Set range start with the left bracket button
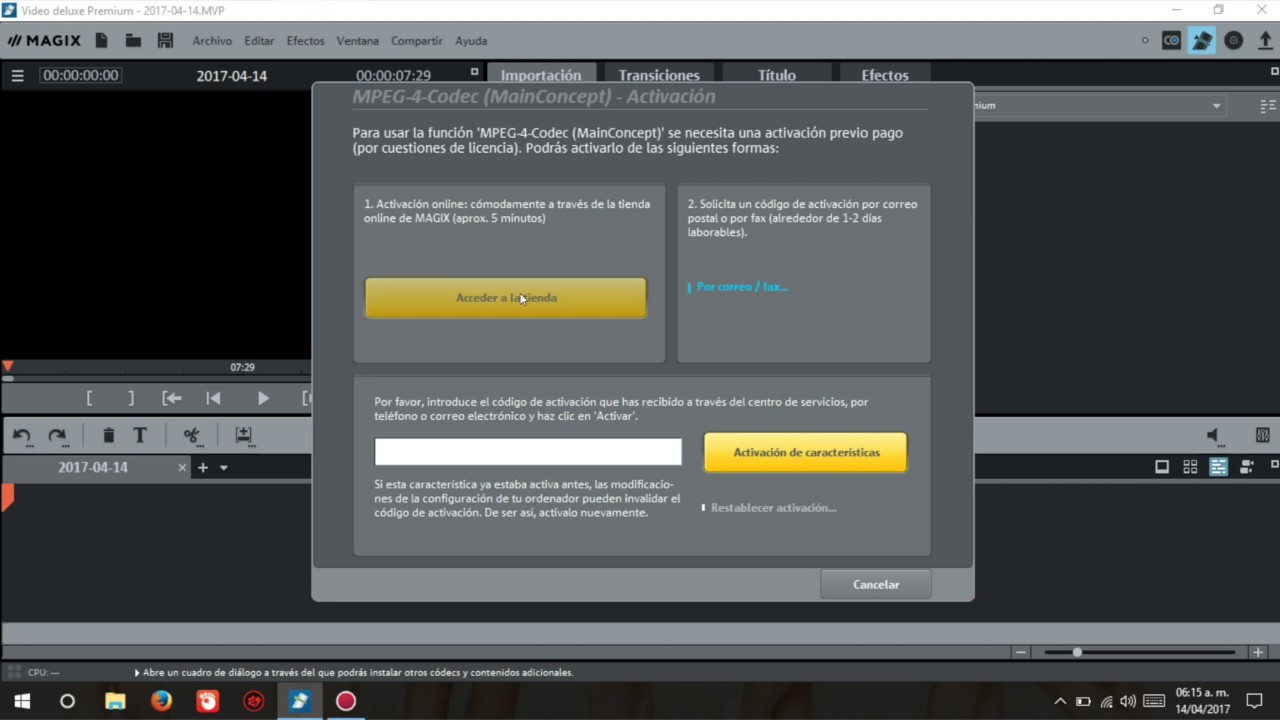Screen dimensions: 1280x720 (x=89, y=398)
